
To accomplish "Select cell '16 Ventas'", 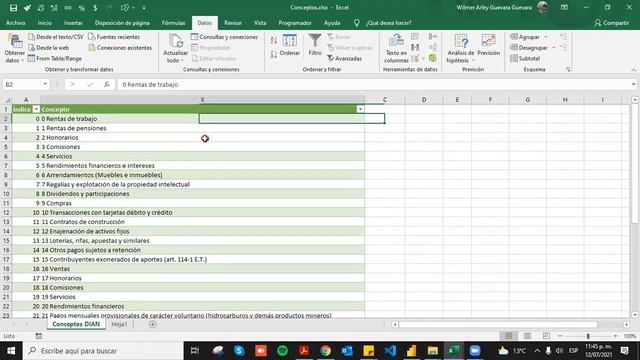I will coord(202,269).
